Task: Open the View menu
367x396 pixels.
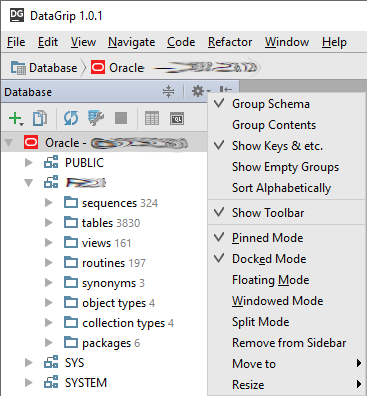Action: [x=83, y=42]
